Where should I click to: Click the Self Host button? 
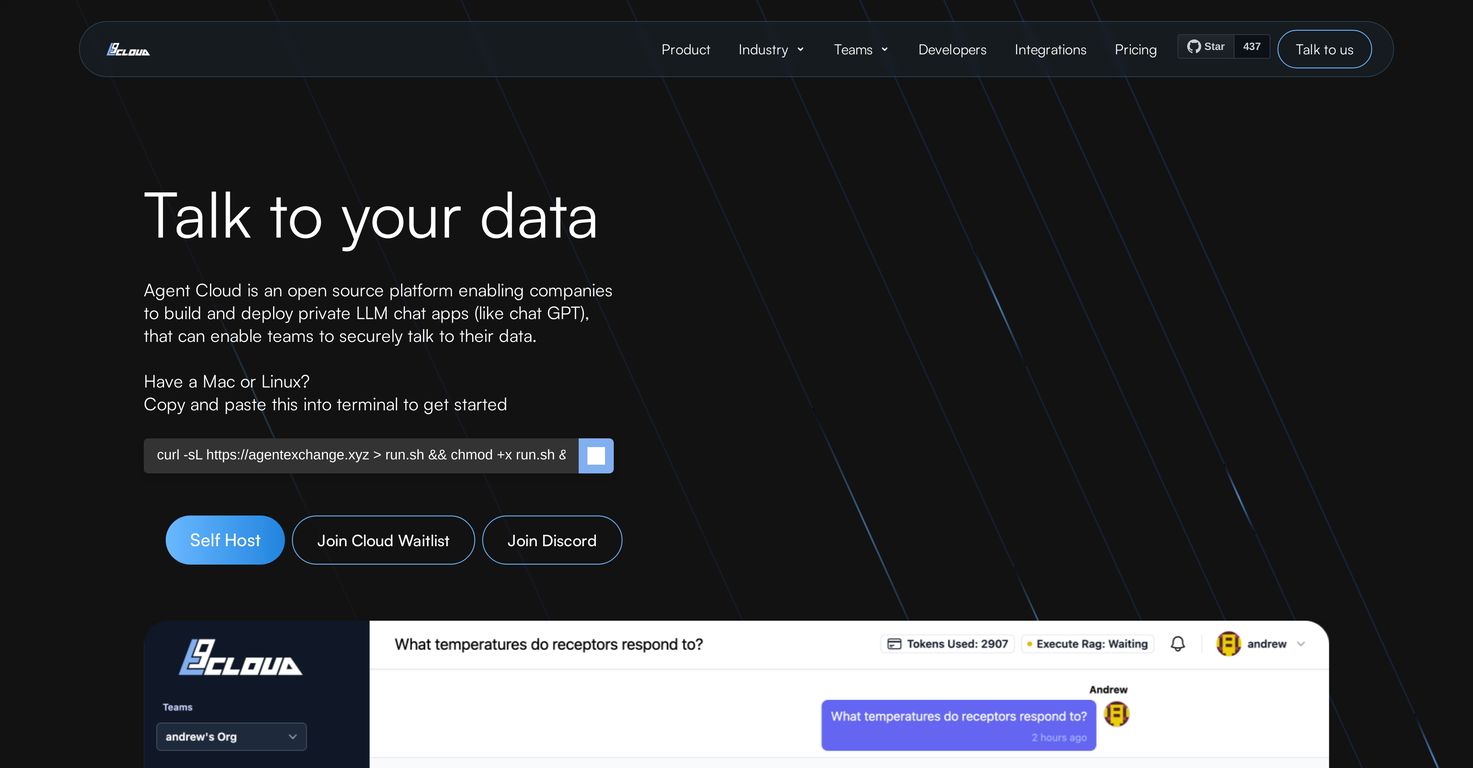pos(225,540)
